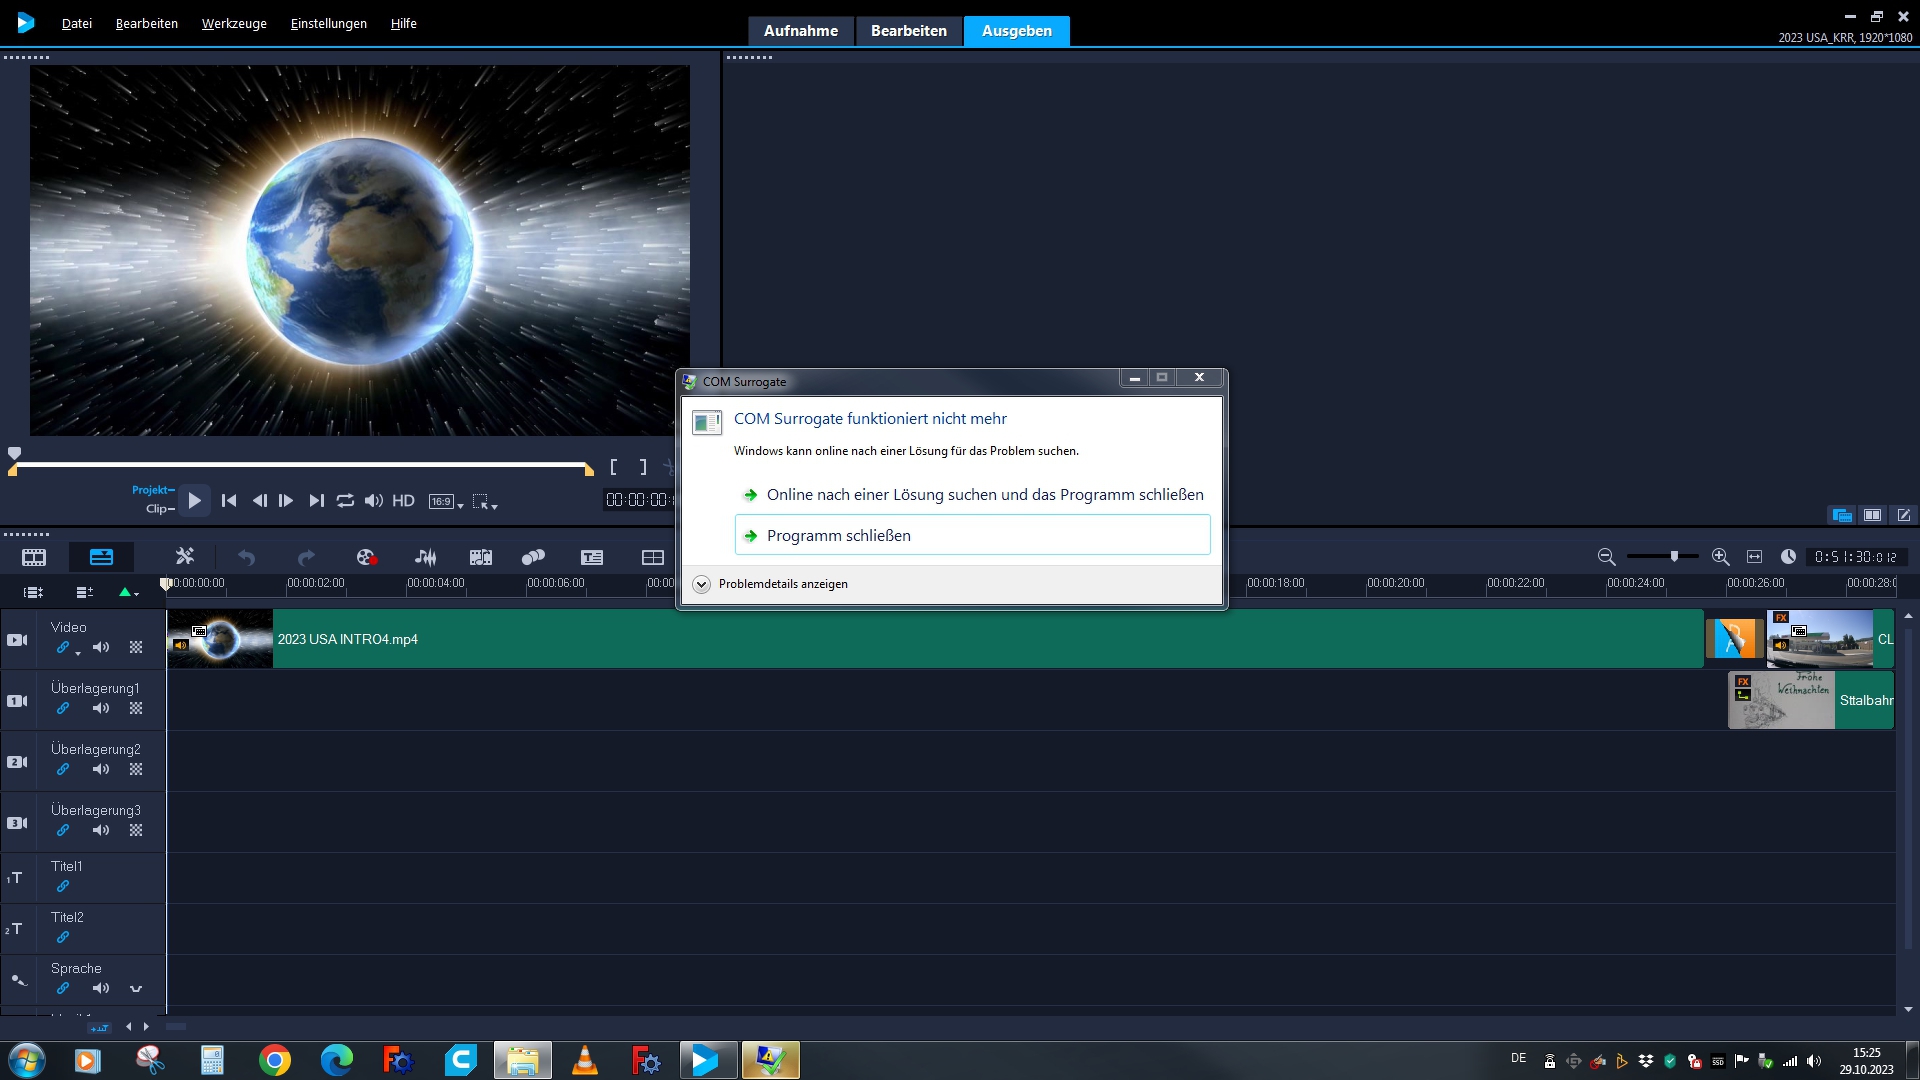
Task: Toggle repeat playback in preview
Action: tap(345, 501)
